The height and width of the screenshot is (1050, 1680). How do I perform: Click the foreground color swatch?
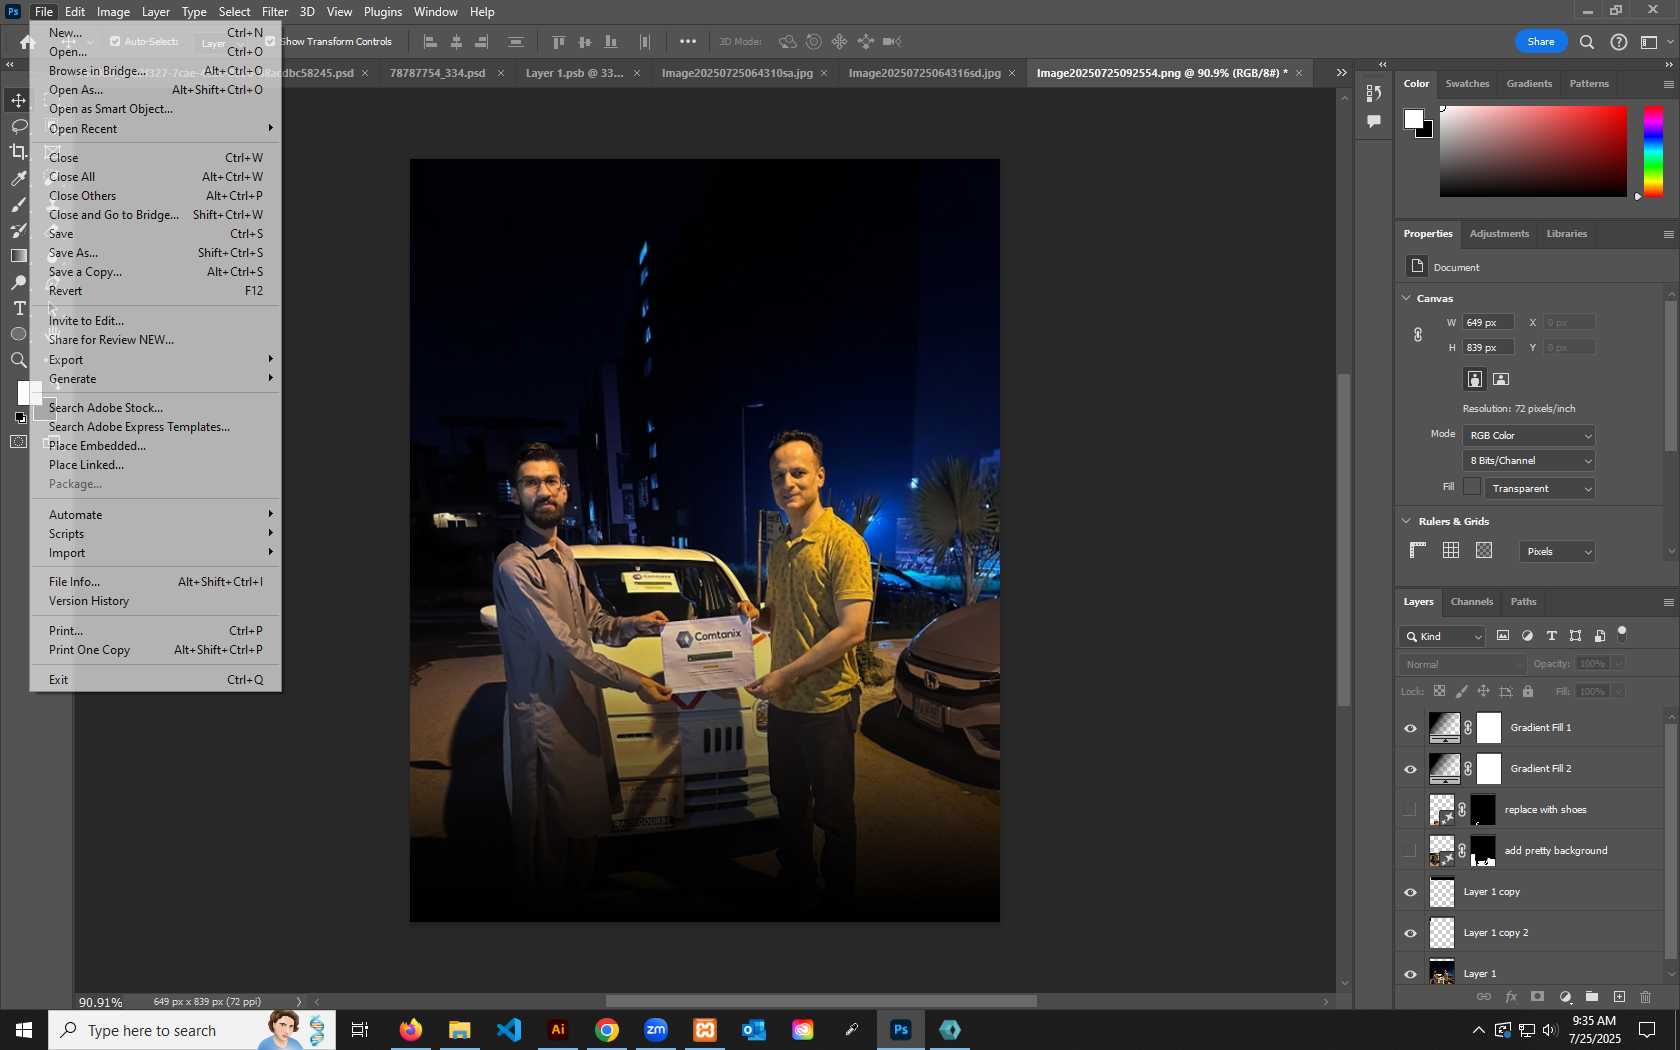click(x=1413, y=120)
